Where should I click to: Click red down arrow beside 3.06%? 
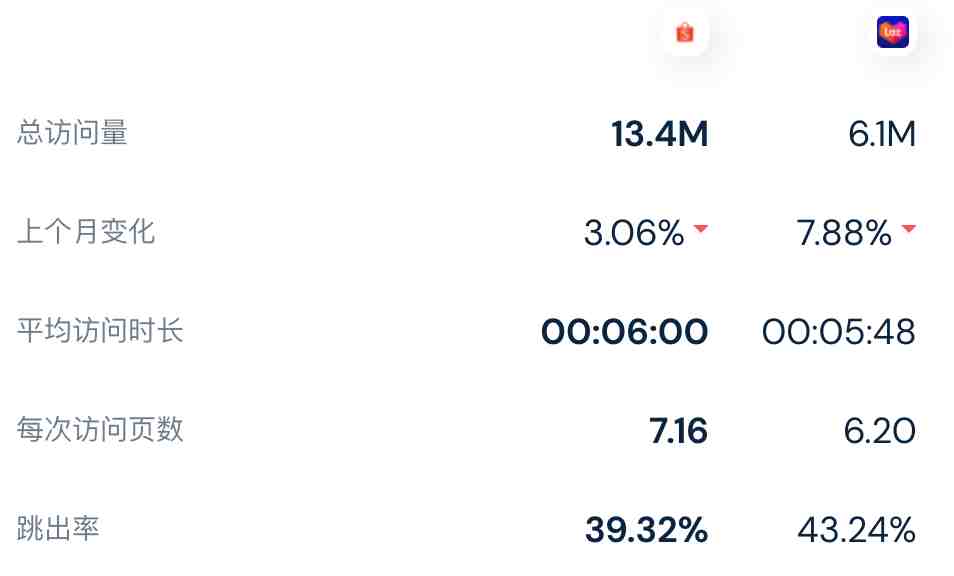tap(701, 229)
